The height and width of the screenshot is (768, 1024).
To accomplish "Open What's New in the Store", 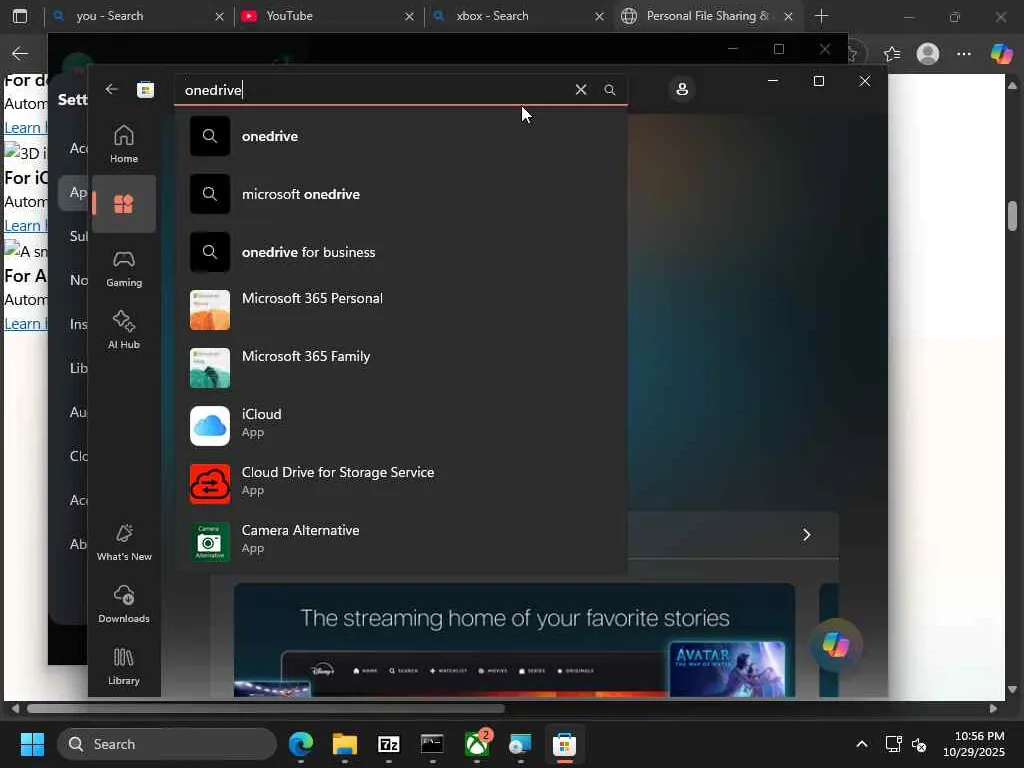I will 123,543.
